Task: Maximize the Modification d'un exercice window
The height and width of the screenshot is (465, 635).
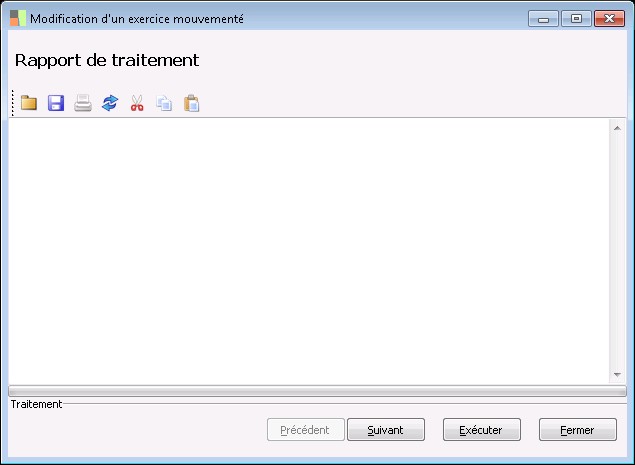Action: (x=576, y=19)
